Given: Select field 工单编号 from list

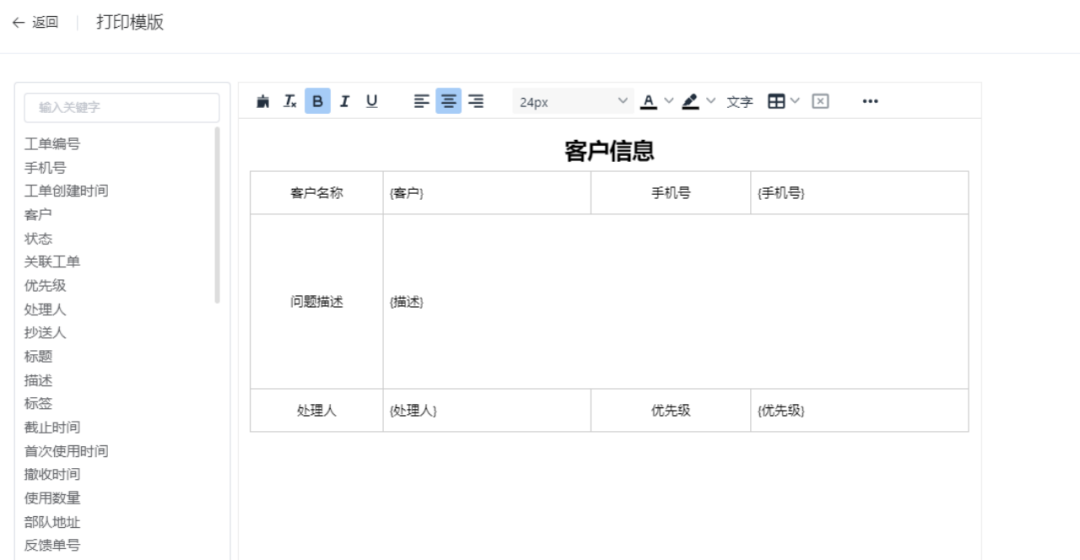Looking at the screenshot, I should 52,144.
